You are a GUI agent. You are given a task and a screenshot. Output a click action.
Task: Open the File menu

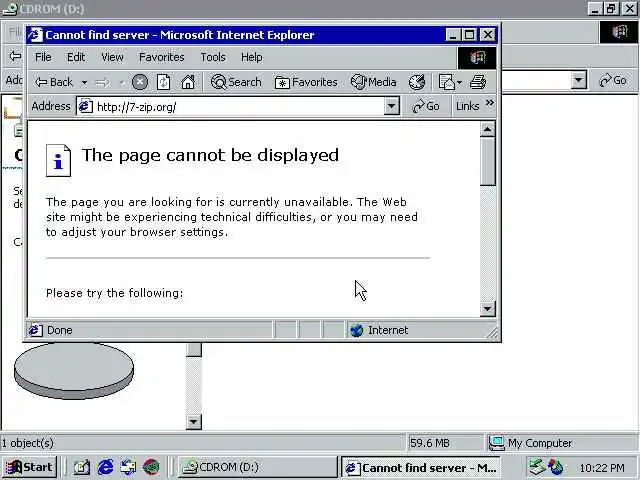click(x=43, y=57)
